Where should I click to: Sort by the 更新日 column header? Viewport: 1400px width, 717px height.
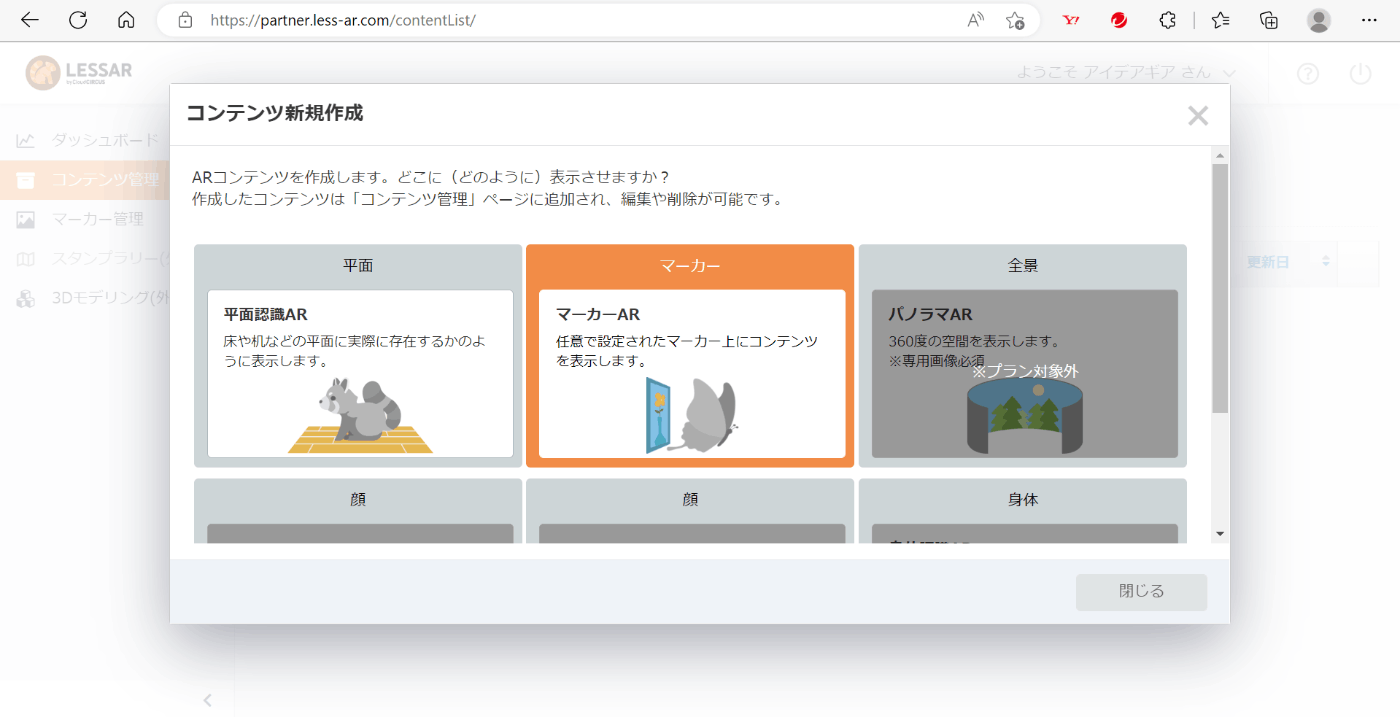[x=1267, y=262]
